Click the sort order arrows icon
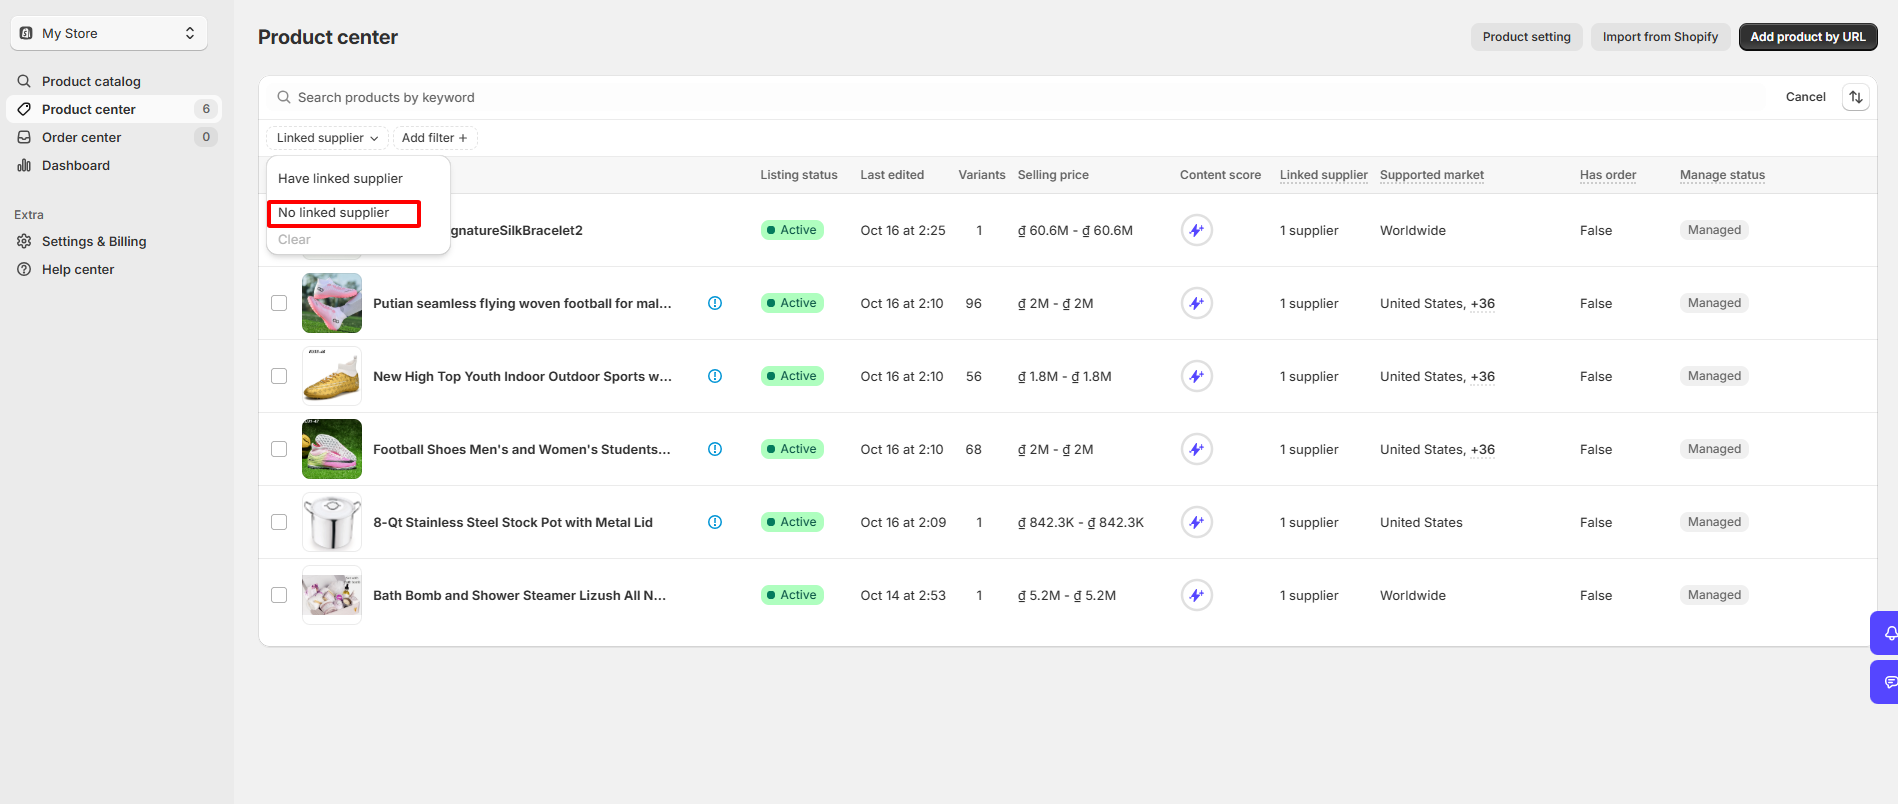Viewport: 1898px width, 804px height. coord(1856,97)
